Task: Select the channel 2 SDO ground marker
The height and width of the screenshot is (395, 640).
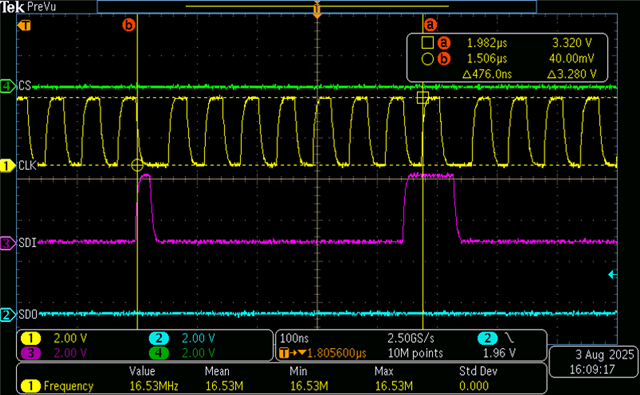Action: (x=7, y=315)
